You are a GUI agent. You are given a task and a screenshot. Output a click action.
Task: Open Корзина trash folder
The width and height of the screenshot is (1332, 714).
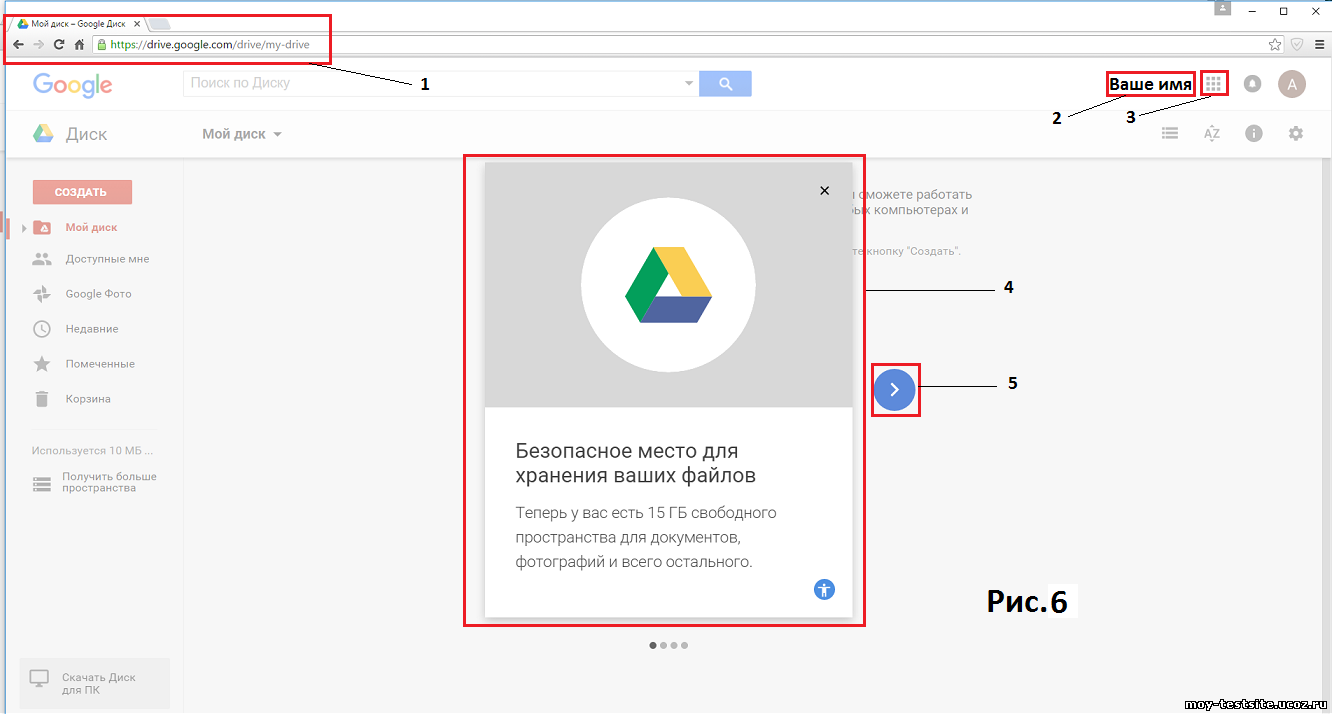pyautogui.click(x=88, y=399)
